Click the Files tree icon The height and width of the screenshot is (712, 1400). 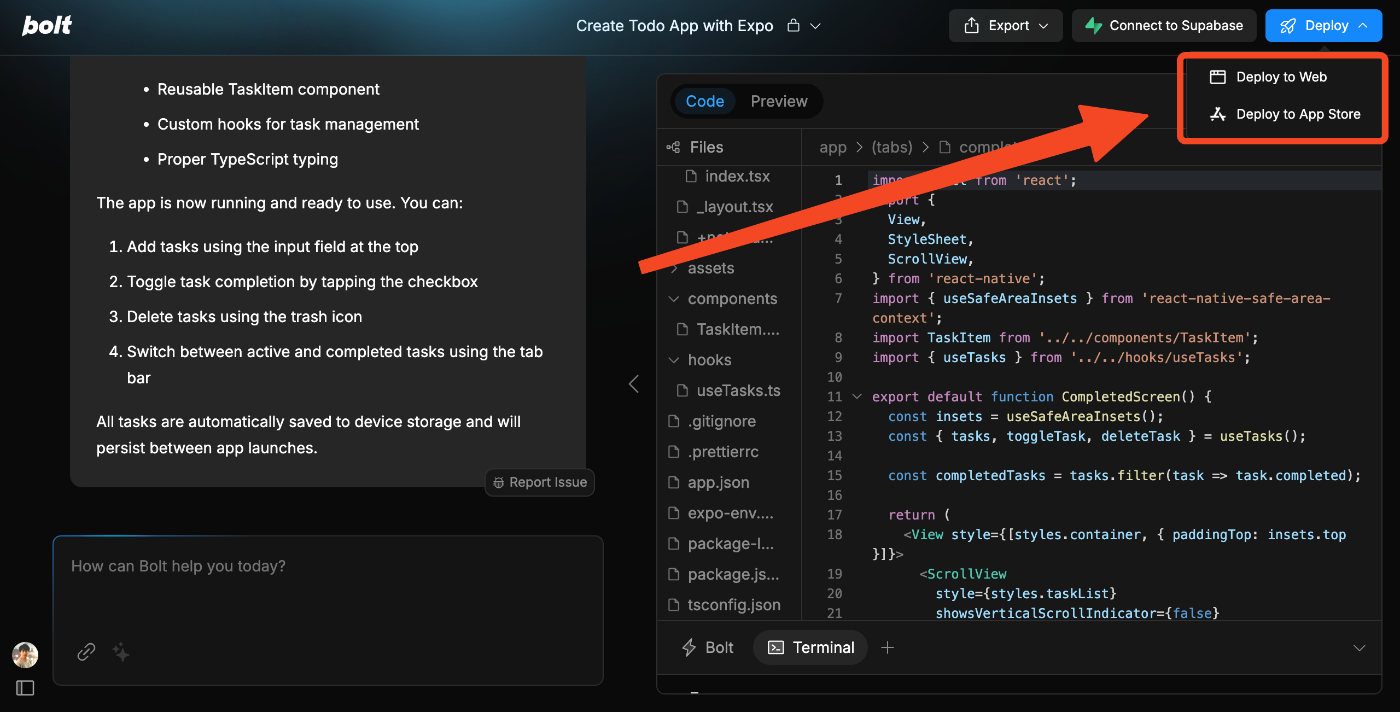pos(673,147)
